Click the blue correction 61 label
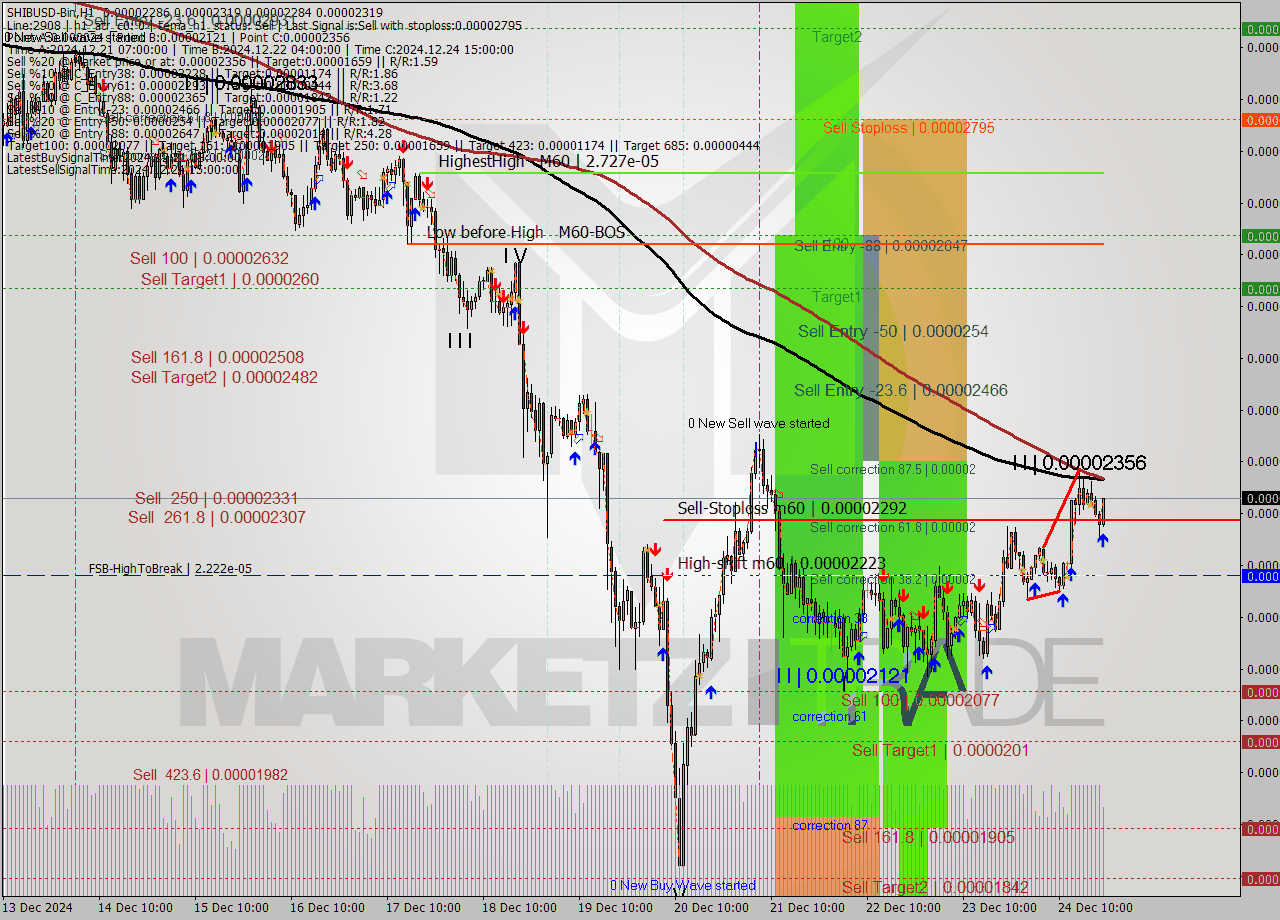 pyautogui.click(x=829, y=717)
